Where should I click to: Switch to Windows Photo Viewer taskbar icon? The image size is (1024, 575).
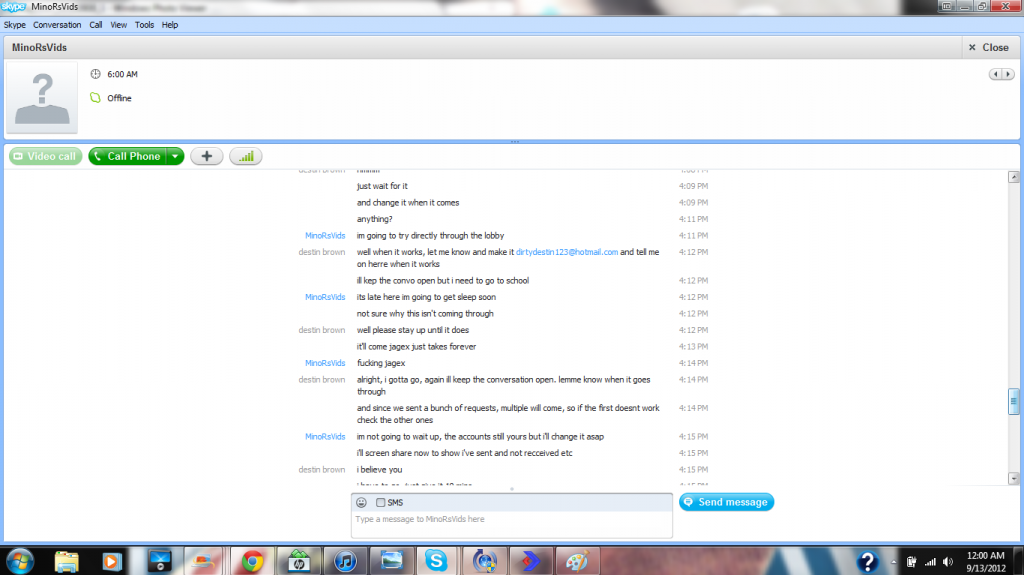(x=392, y=561)
